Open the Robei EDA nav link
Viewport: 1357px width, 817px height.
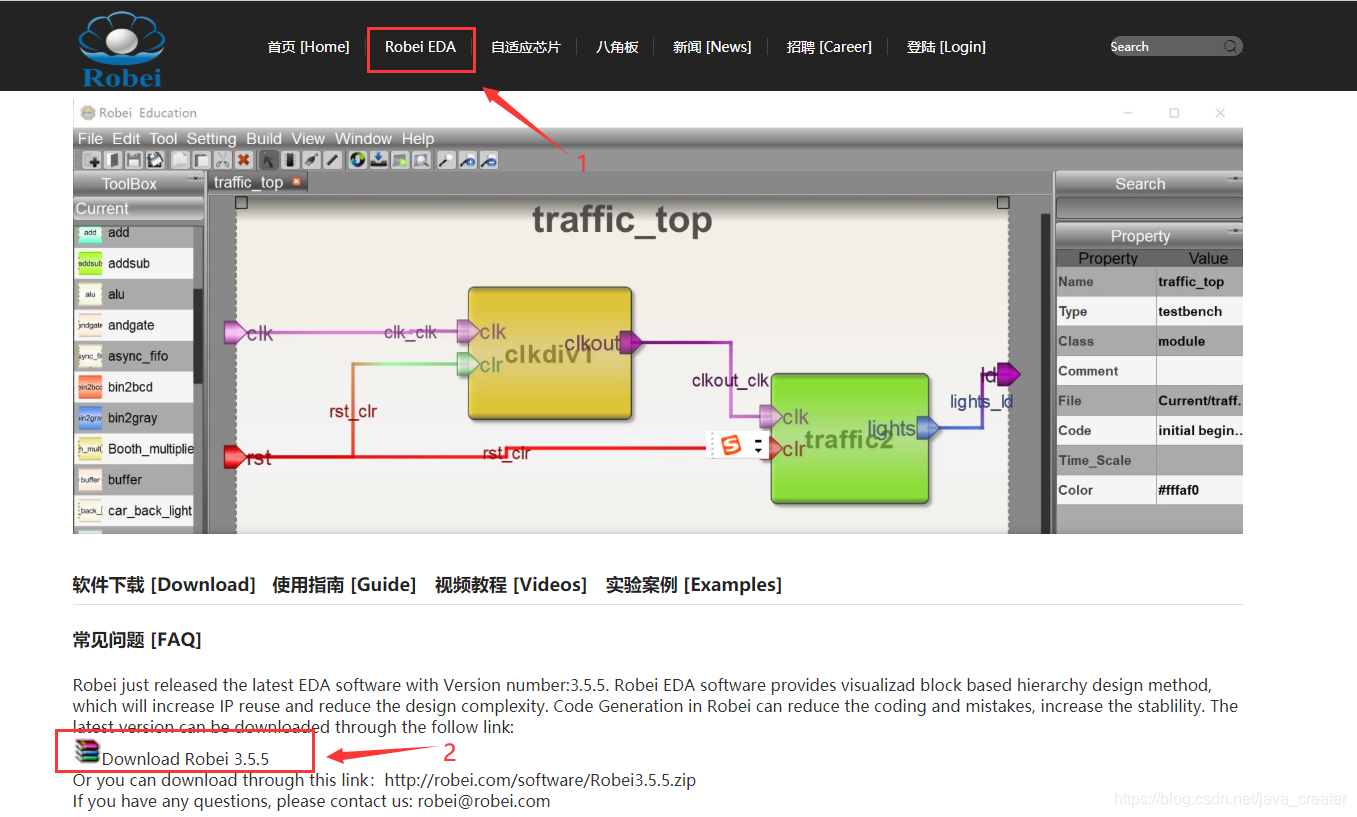(x=420, y=47)
